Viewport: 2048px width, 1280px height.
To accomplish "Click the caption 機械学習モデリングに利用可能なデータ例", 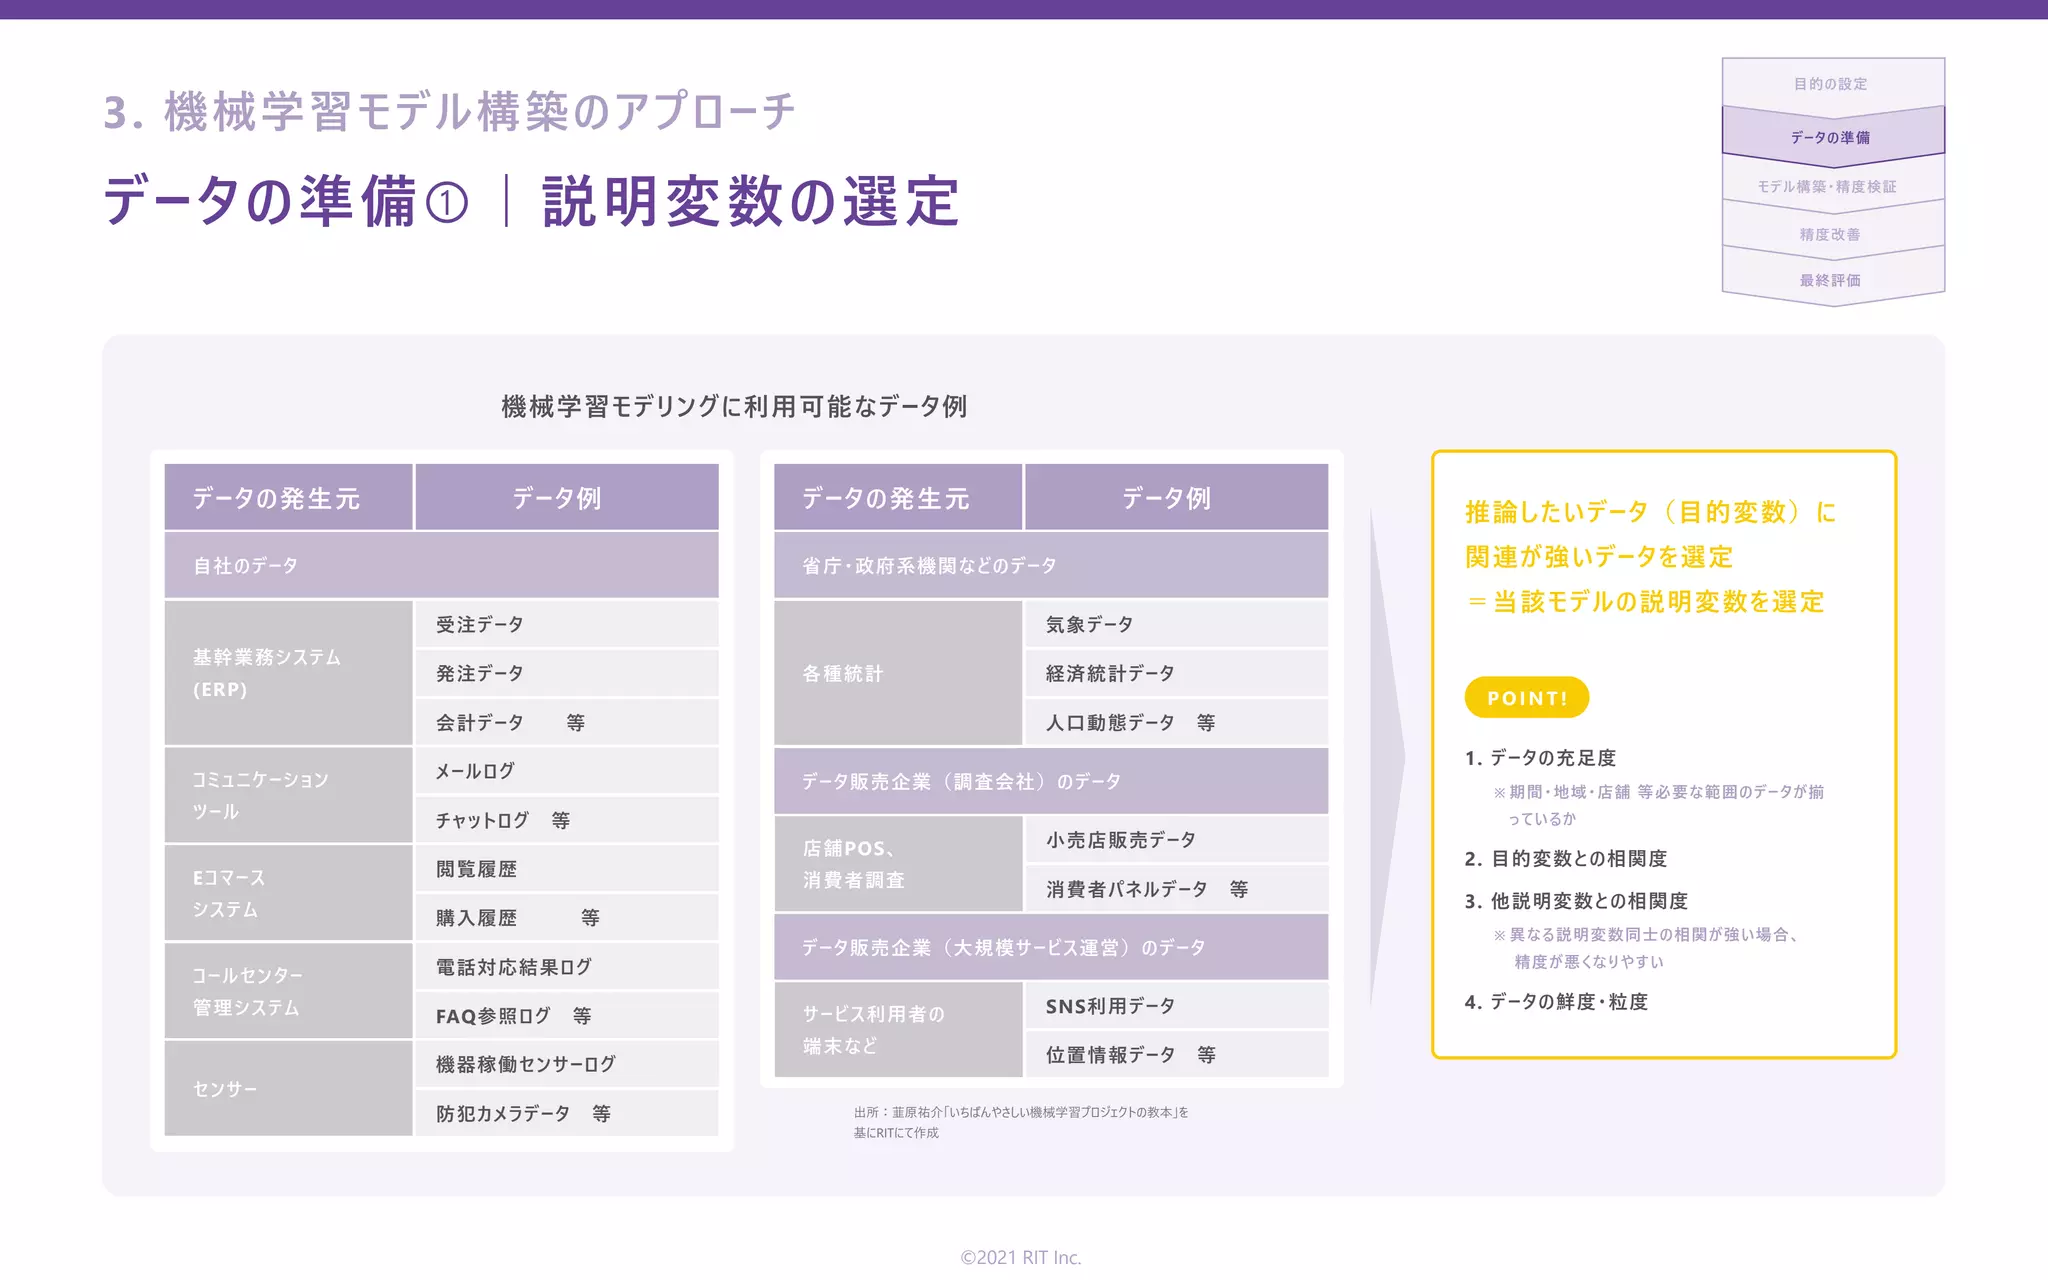I will pyautogui.click(x=734, y=406).
